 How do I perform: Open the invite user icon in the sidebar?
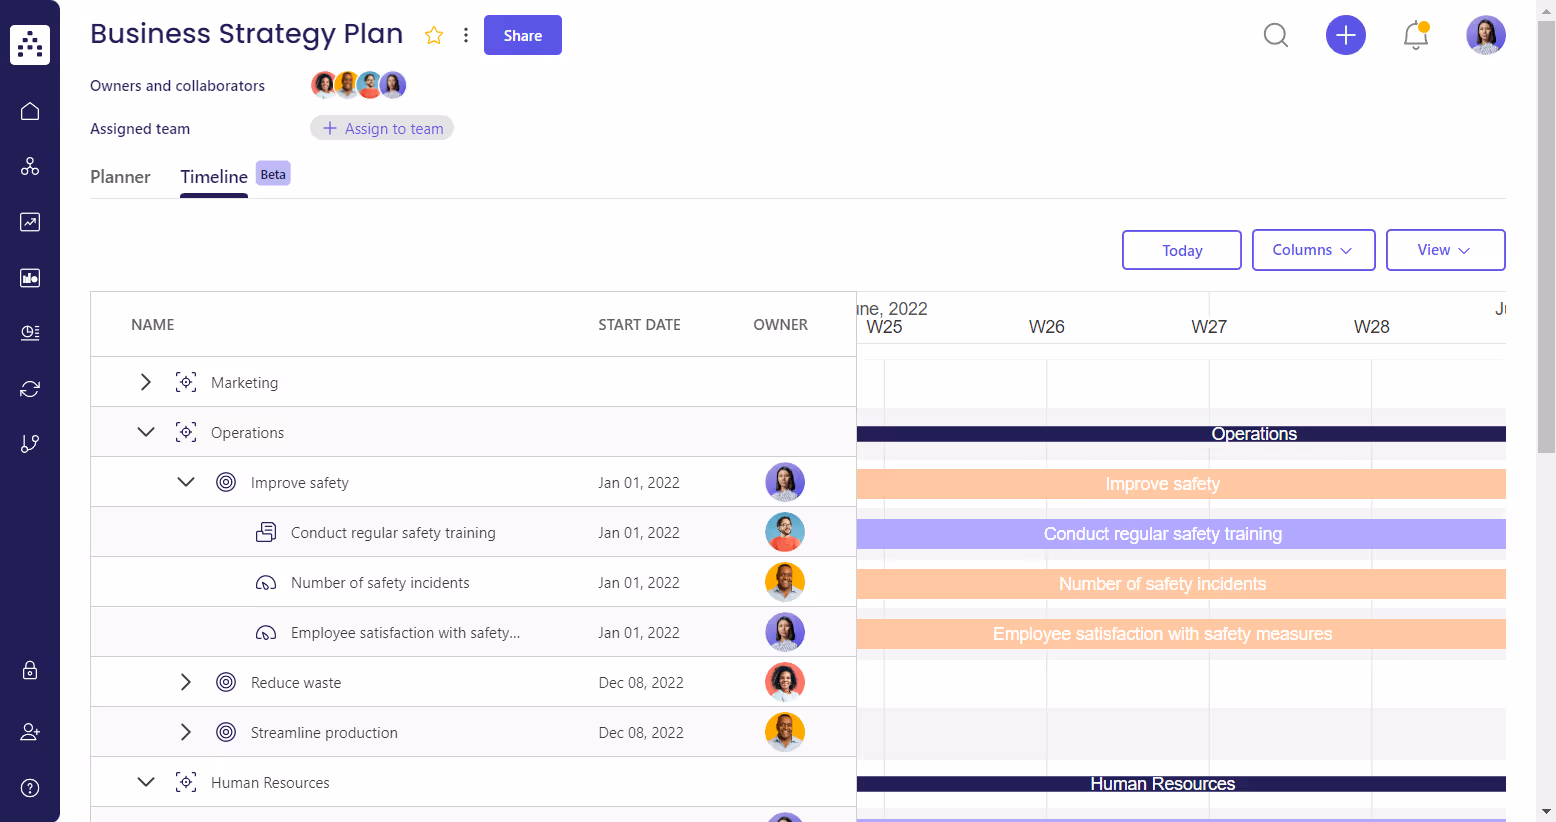(x=29, y=731)
